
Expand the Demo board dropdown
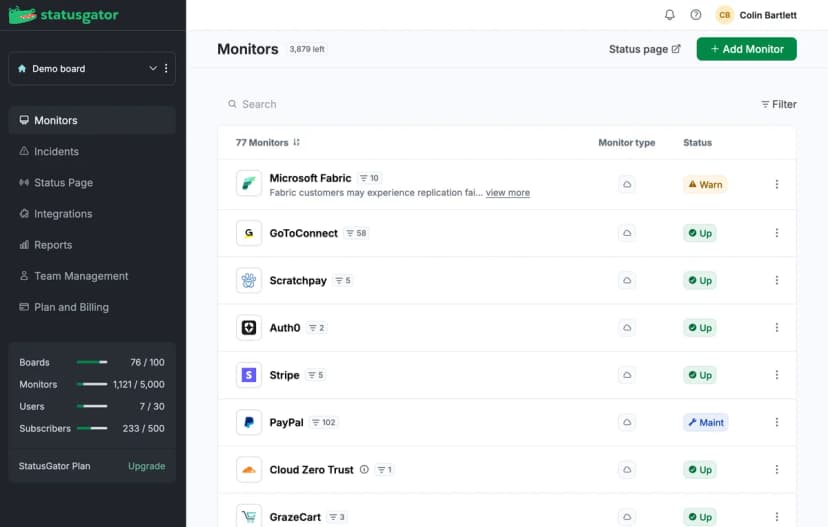point(153,68)
